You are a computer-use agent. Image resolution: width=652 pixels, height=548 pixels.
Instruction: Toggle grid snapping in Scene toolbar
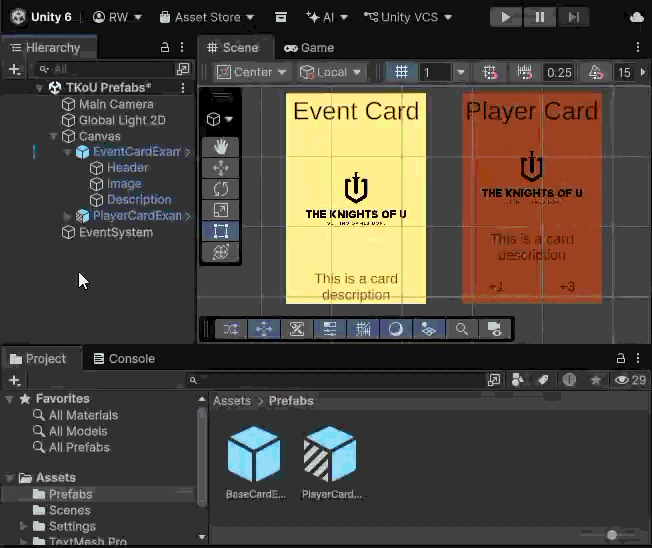point(490,72)
